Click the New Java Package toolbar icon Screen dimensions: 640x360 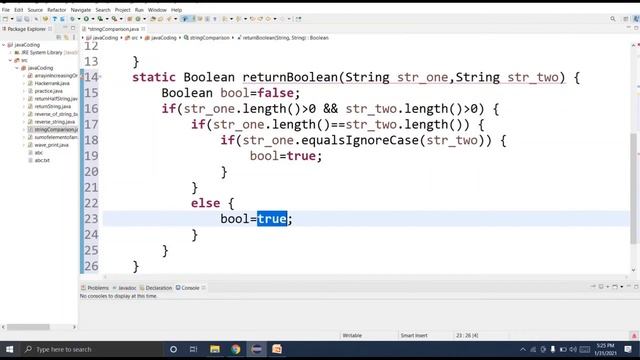(x=129, y=19)
